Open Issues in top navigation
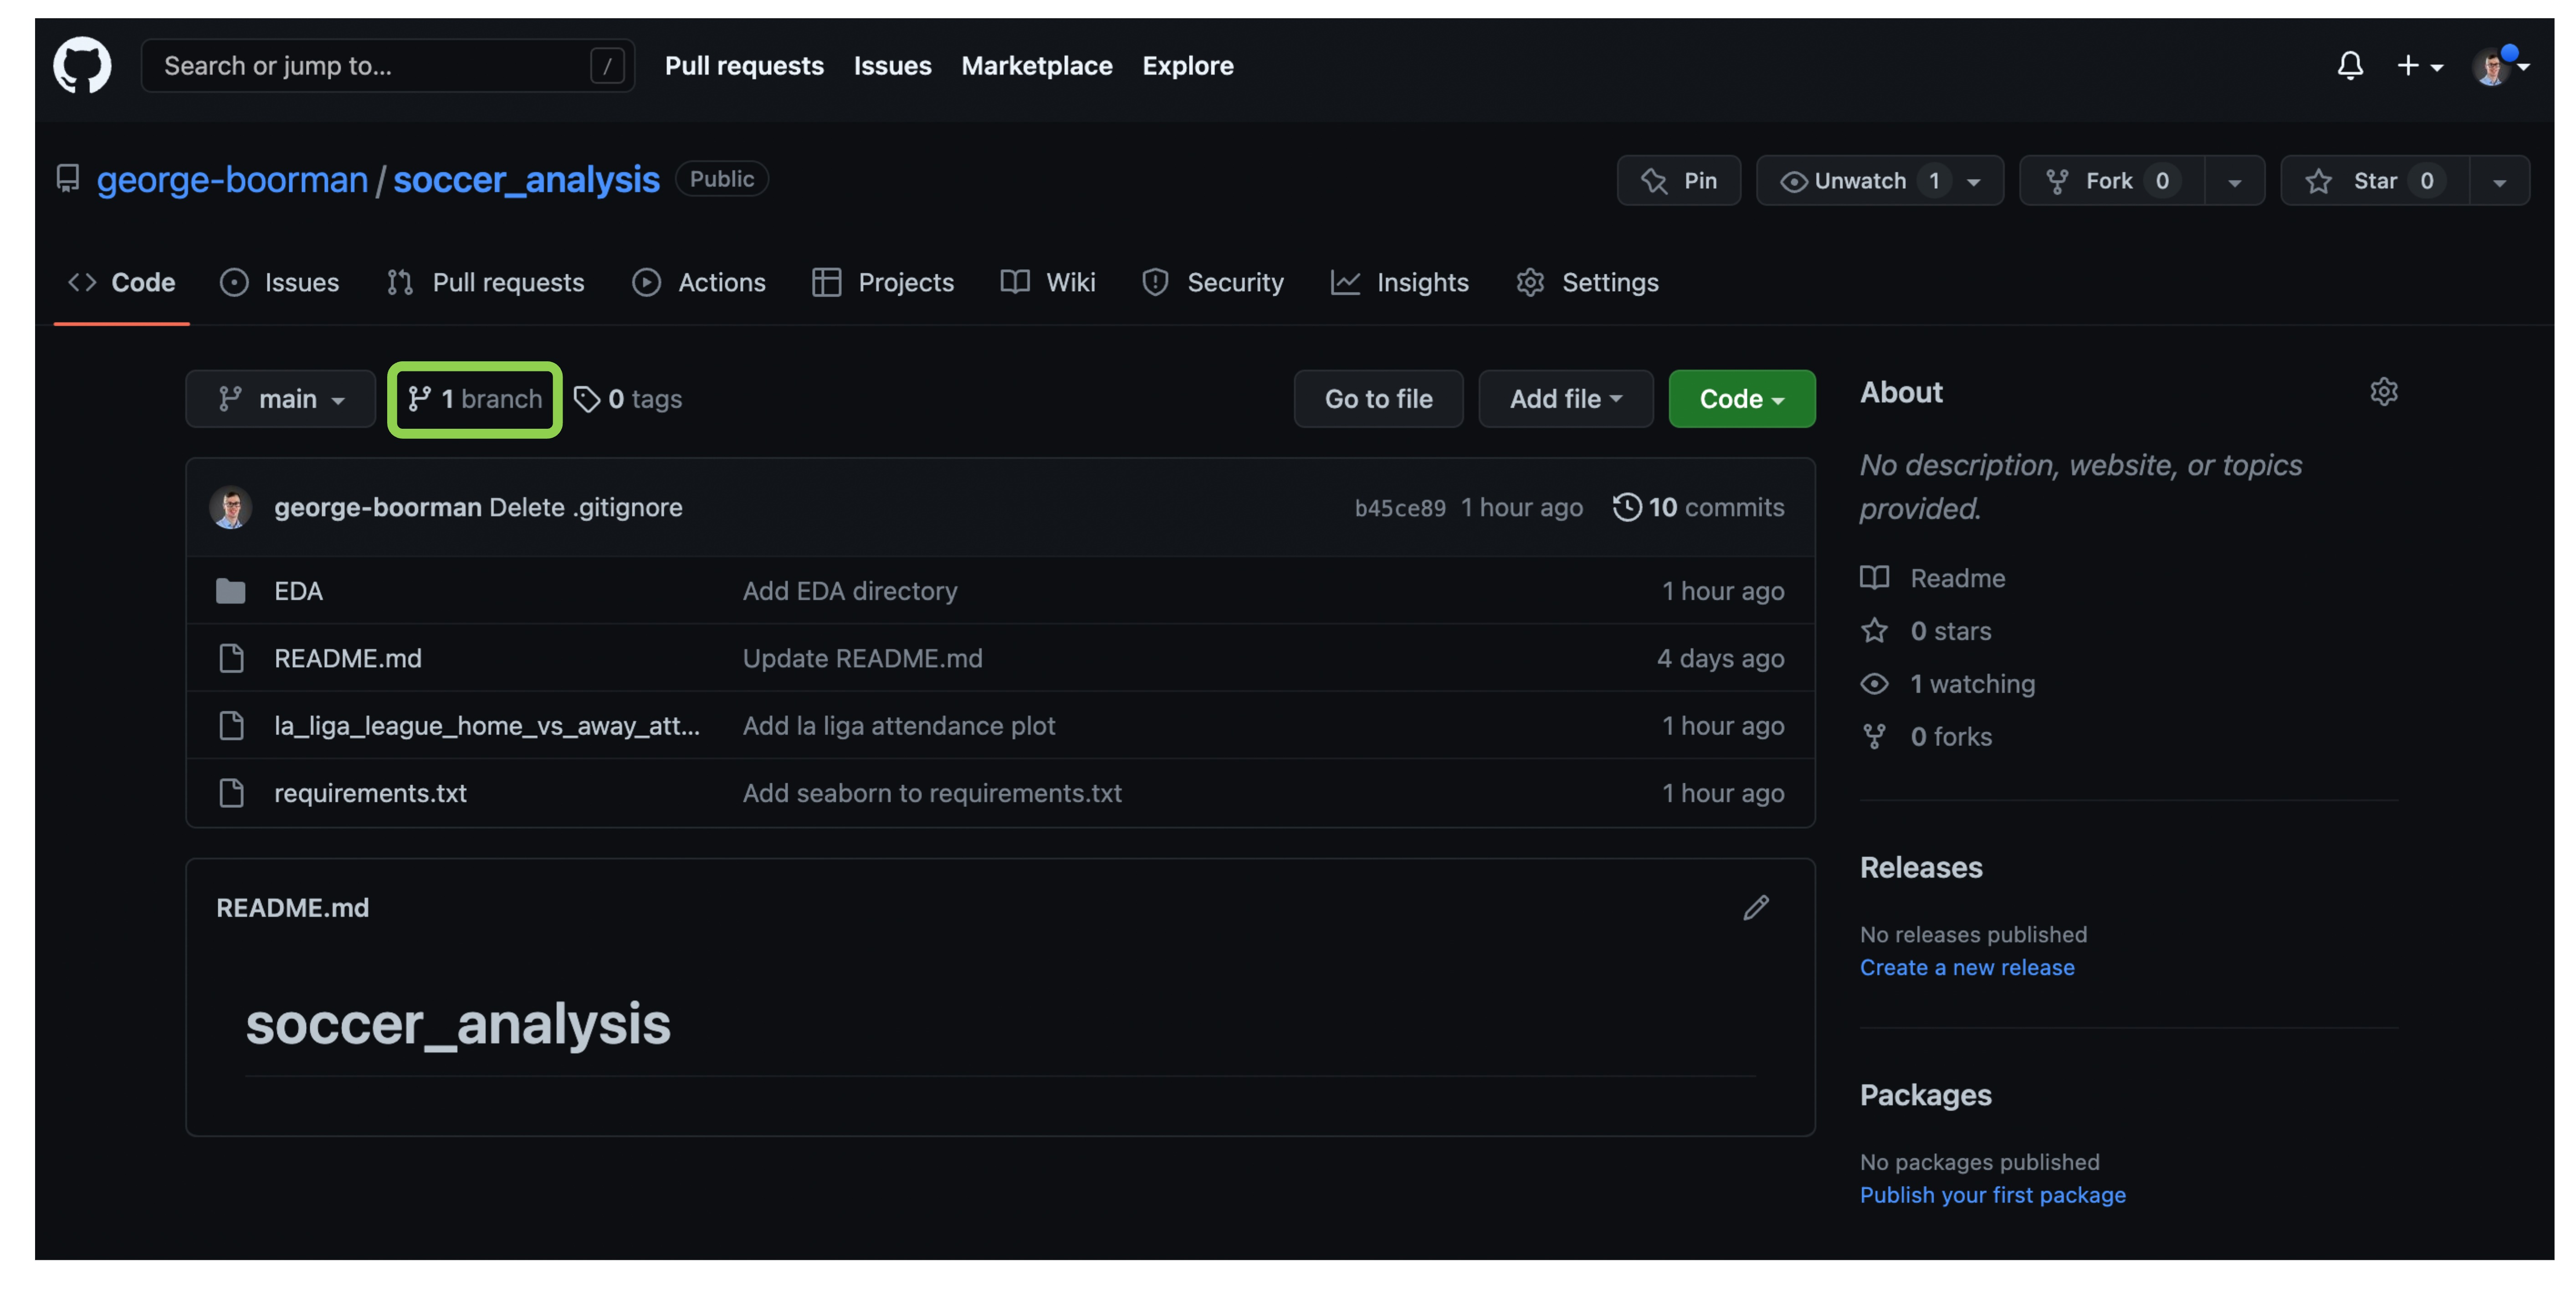Image resolution: width=2576 pixels, height=1289 pixels. click(x=892, y=66)
